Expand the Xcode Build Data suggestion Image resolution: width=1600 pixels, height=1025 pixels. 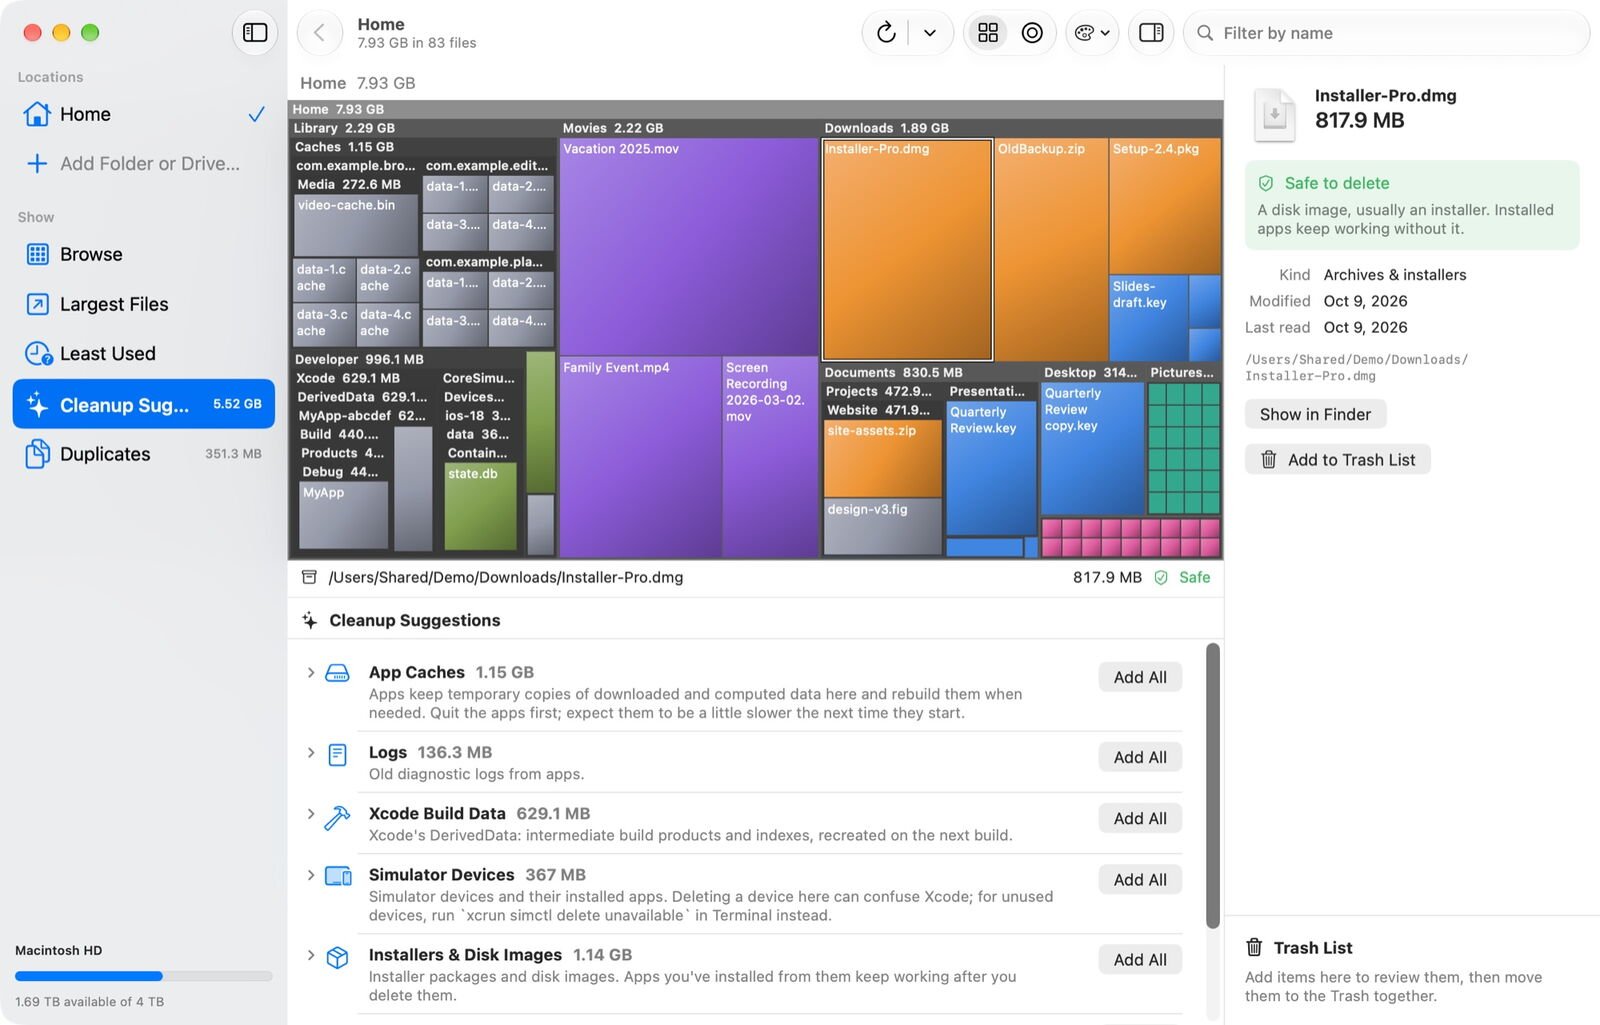pos(311,814)
